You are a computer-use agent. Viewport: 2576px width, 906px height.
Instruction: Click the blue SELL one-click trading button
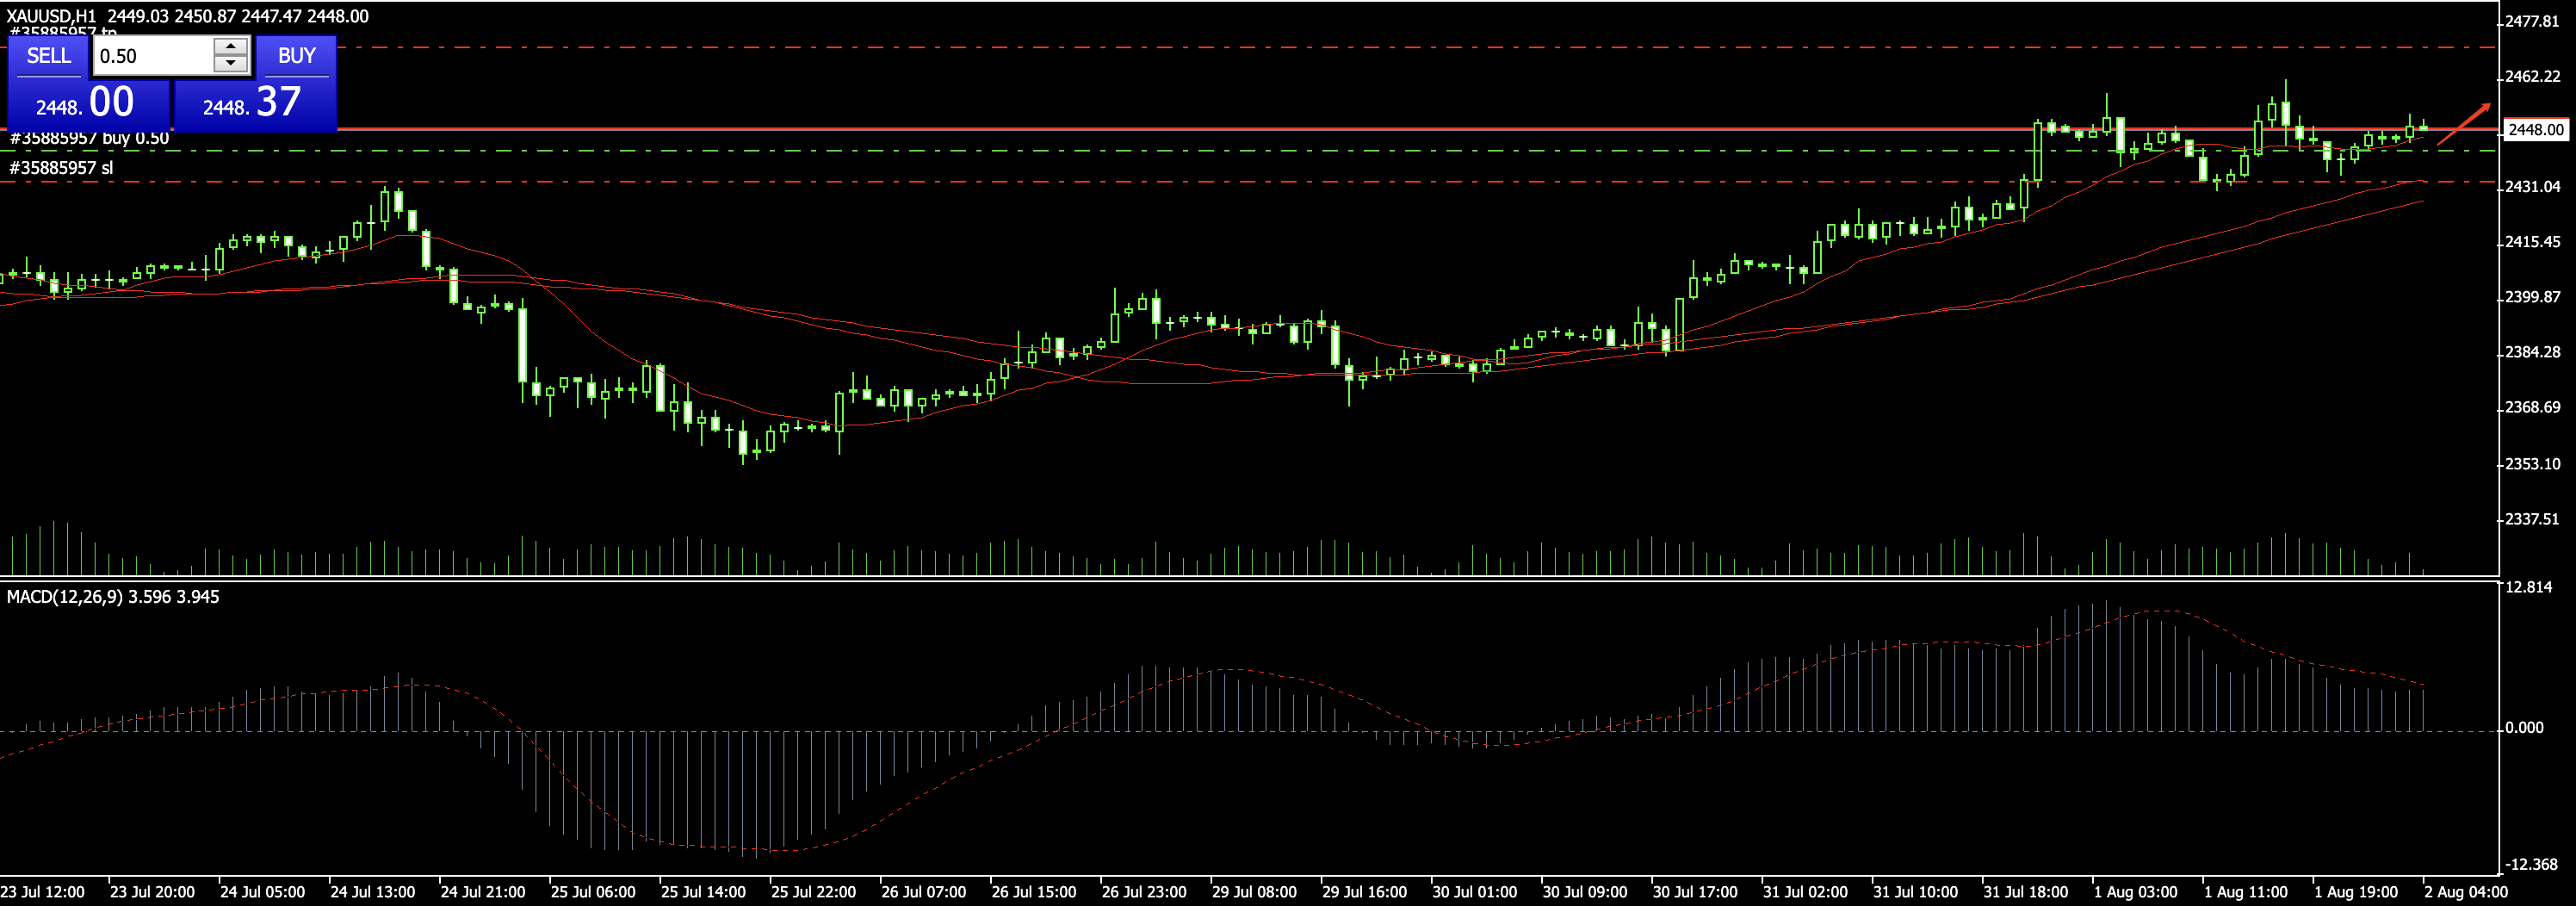point(49,56)
